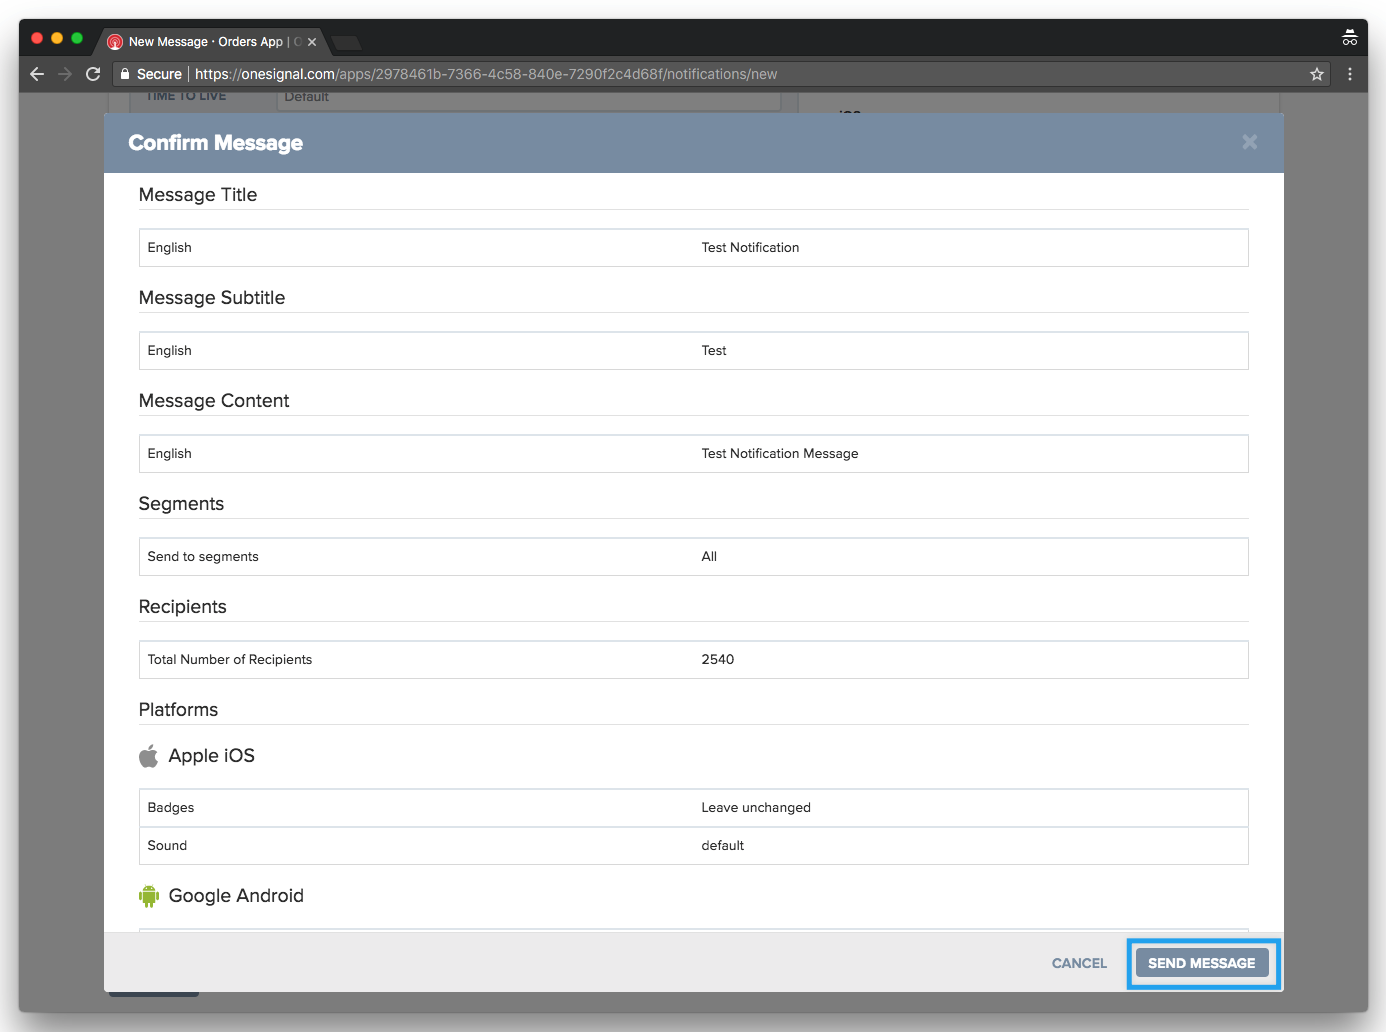This screenshot has width=1386, height=1032.
Task: Click the Google Android robot icon
Action: [x=149, y=896]
